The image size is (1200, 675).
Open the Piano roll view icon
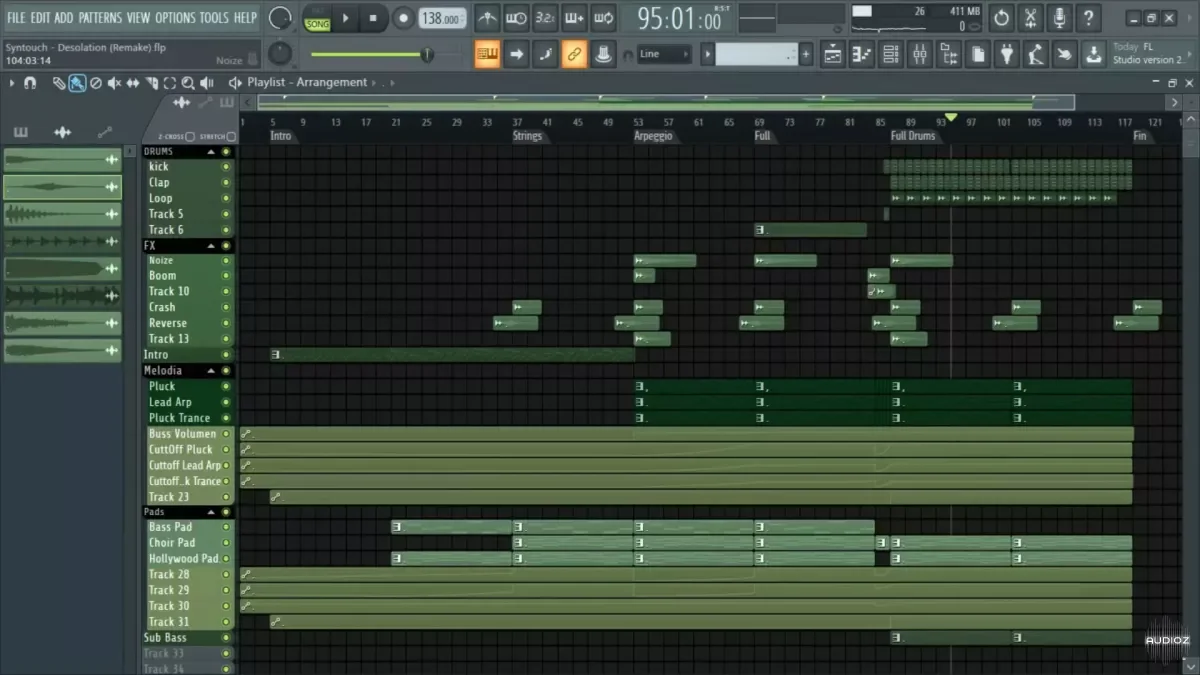click(x=862, y=54)
